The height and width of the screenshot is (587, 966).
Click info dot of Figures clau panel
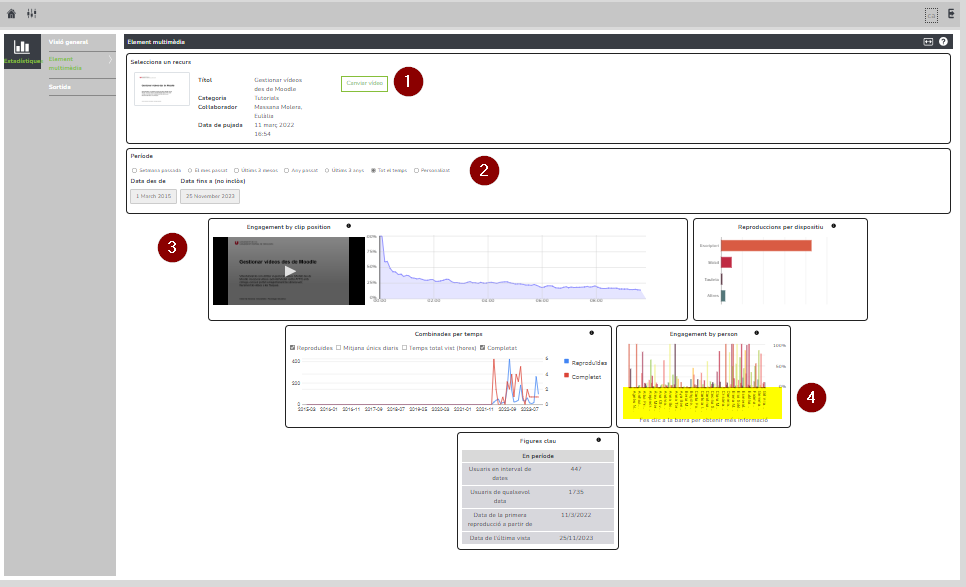click(598, 440)
